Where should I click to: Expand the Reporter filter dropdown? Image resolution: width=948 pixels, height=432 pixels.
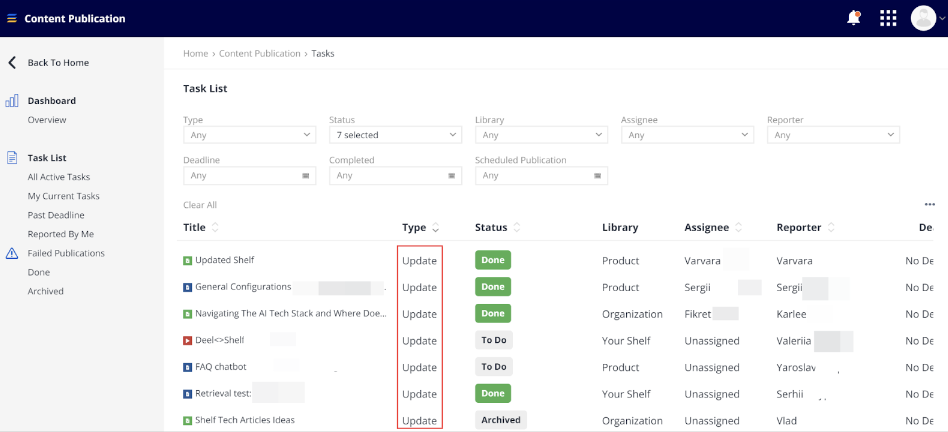point(833,135)
